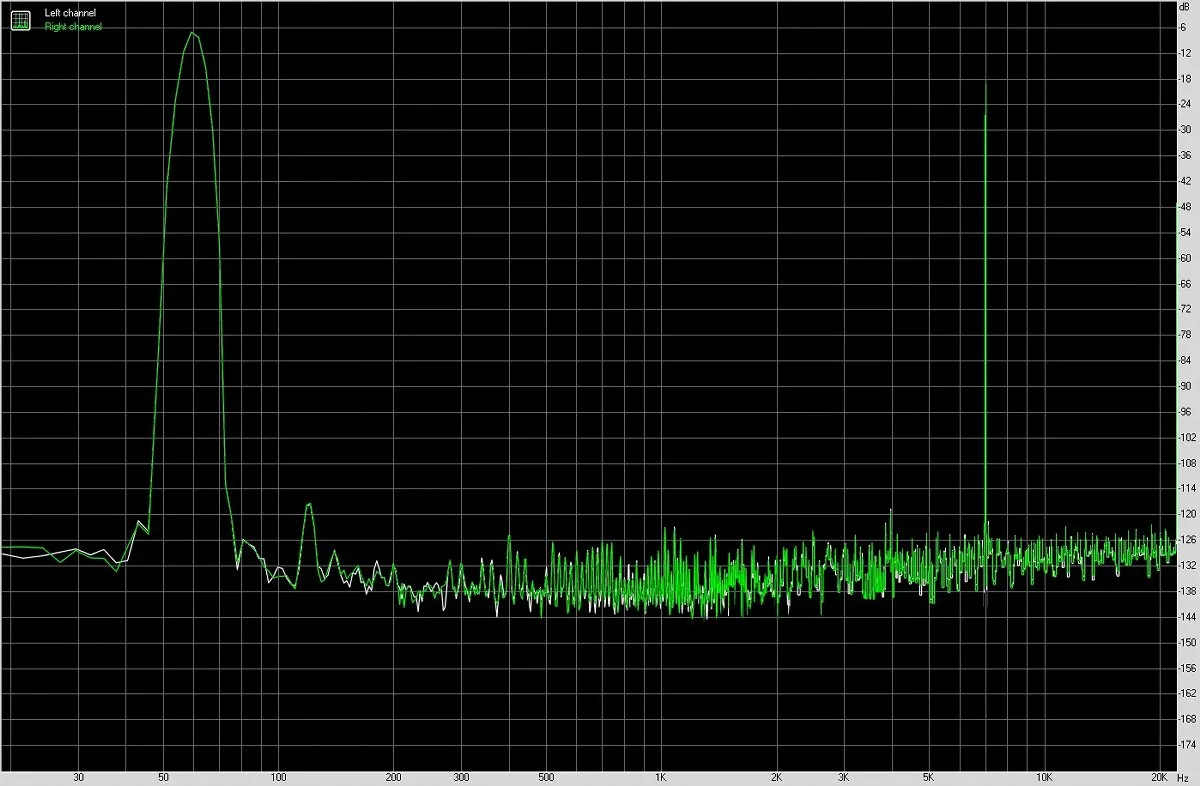Click the 100 frequency axis label

[279, 777]
